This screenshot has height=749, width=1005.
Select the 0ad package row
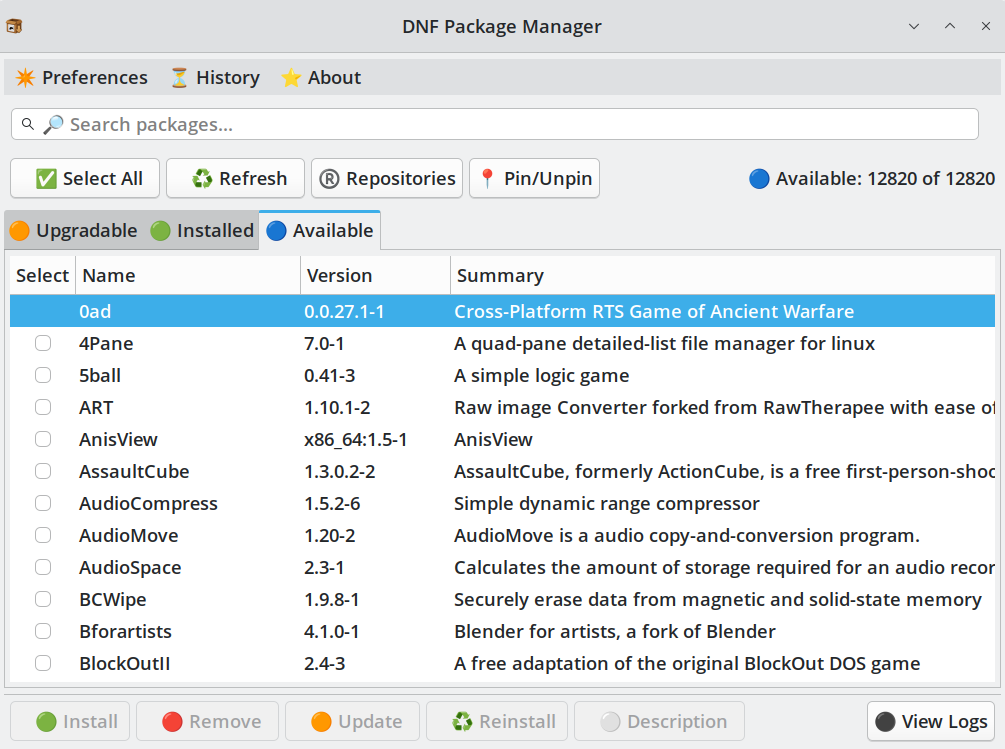coord(502,311)
